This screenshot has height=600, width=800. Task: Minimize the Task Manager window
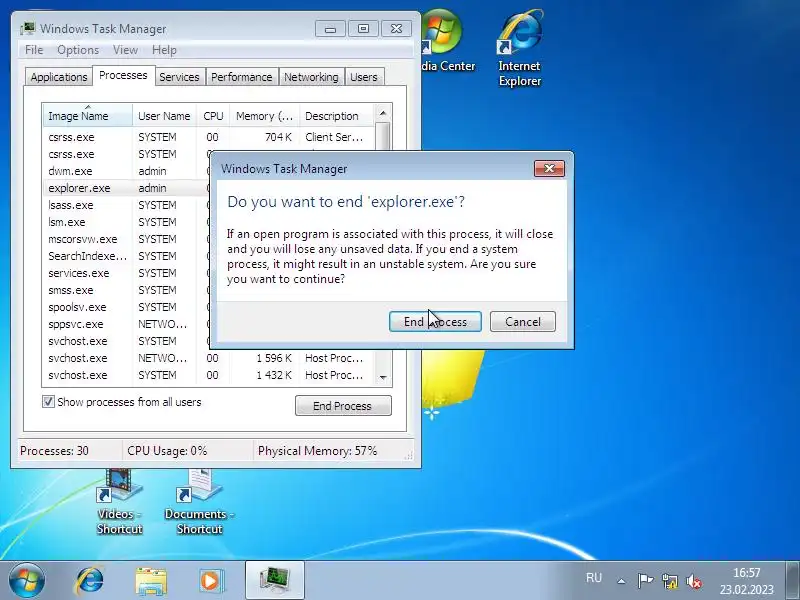coord(330,29)
